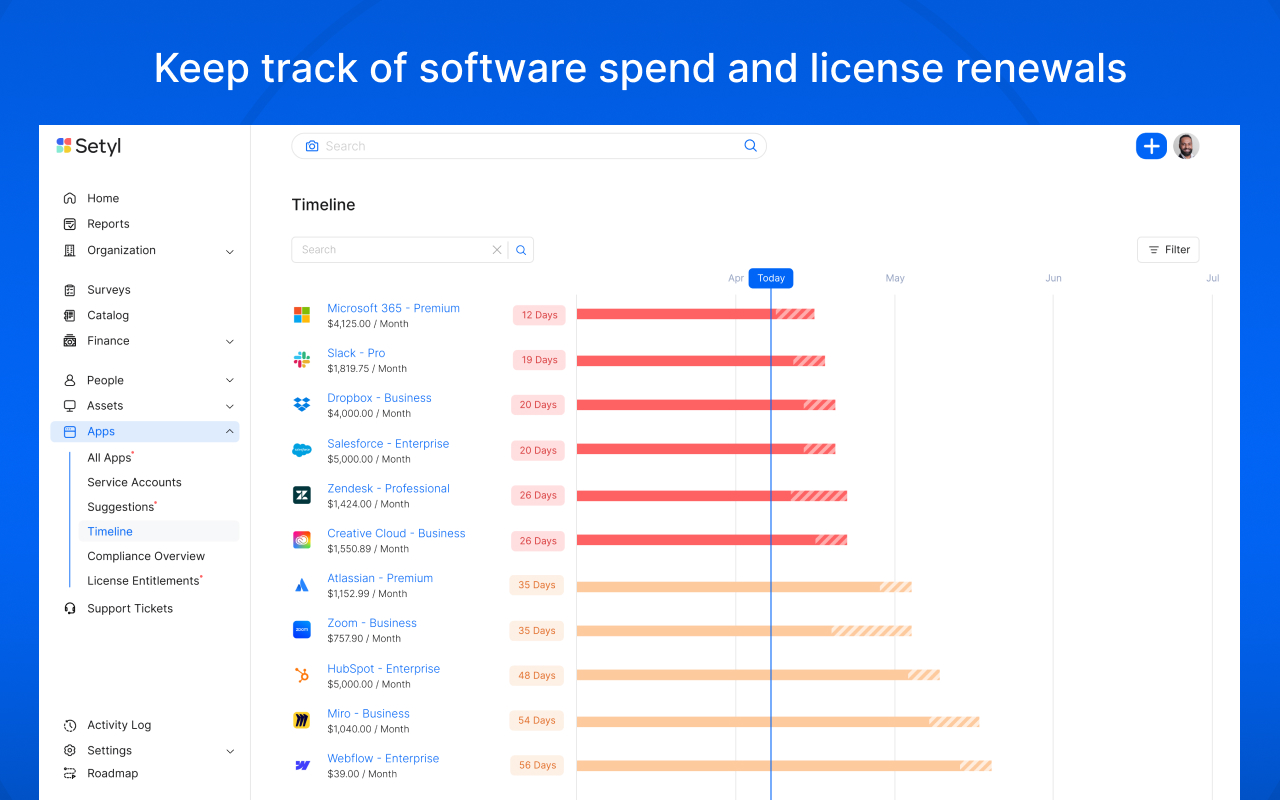The width and height of the screenshot is (1280, 800).
Task: Click the HubSpot app logo
Action: (x=302, y=675)
